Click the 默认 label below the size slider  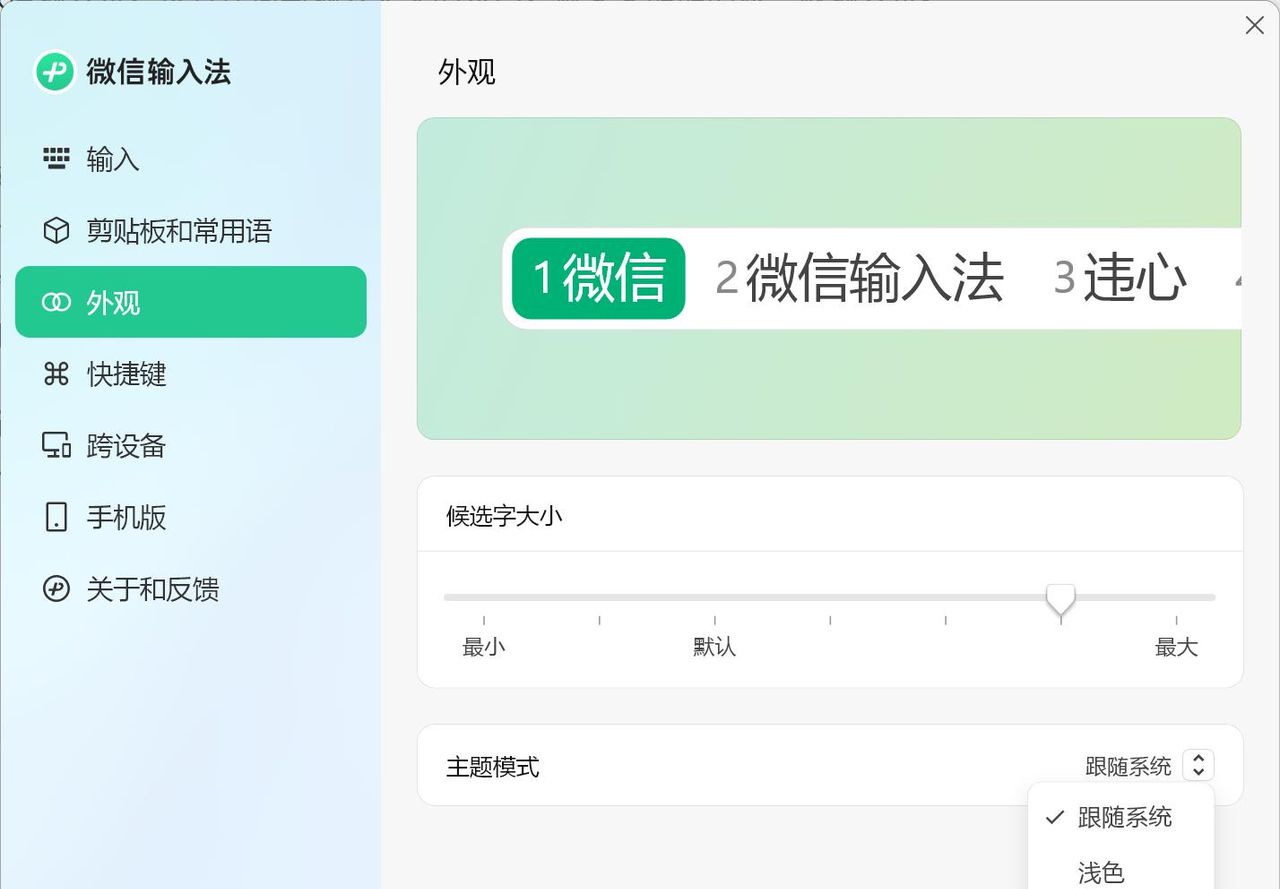point(714,647)
